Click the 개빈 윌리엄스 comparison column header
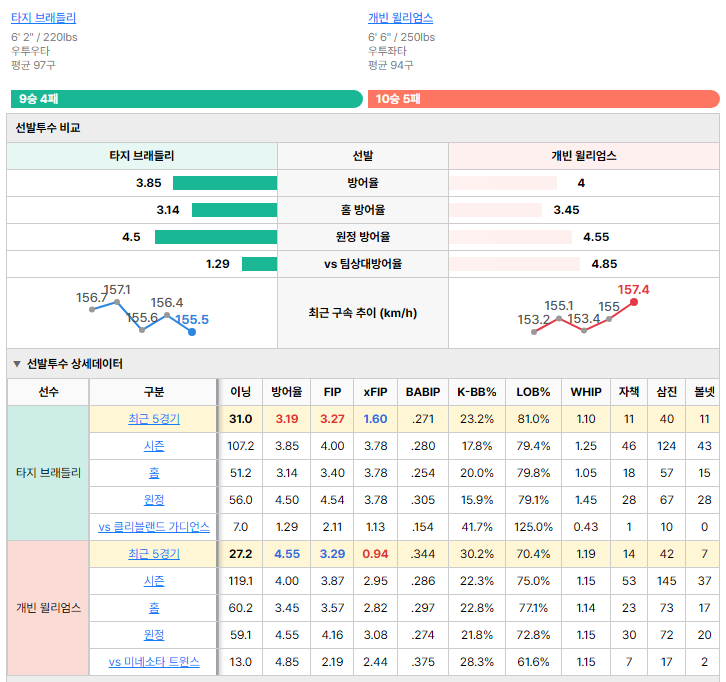This screenshot has height=682, width=726. 584,156
